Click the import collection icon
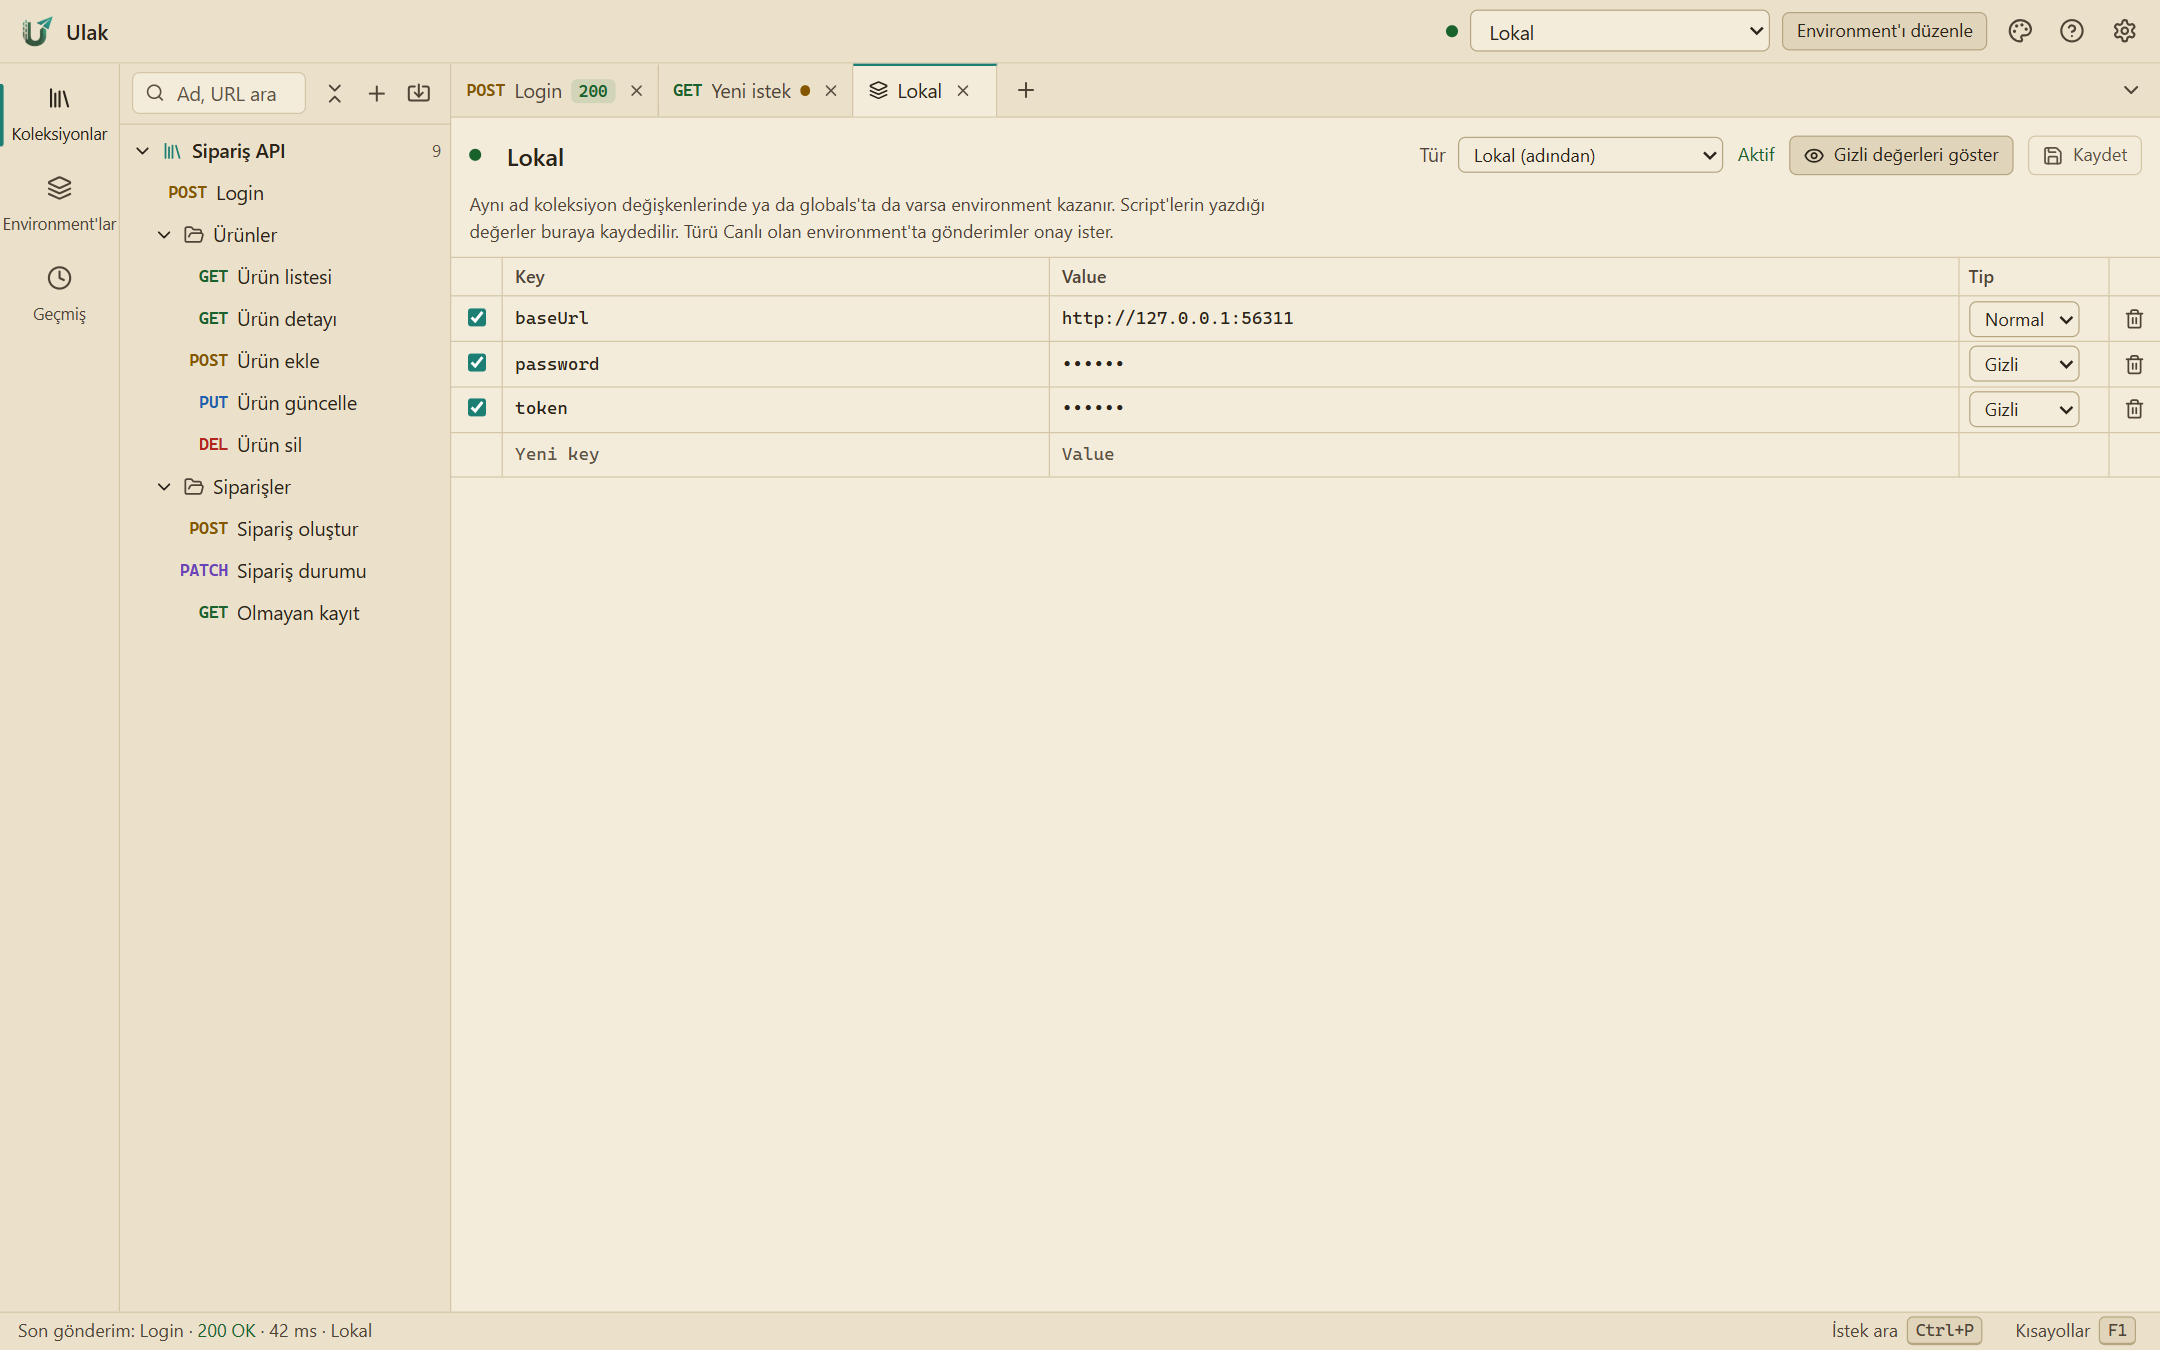The height and width of the screenshot is (1350, 2160). pos(419,93)
